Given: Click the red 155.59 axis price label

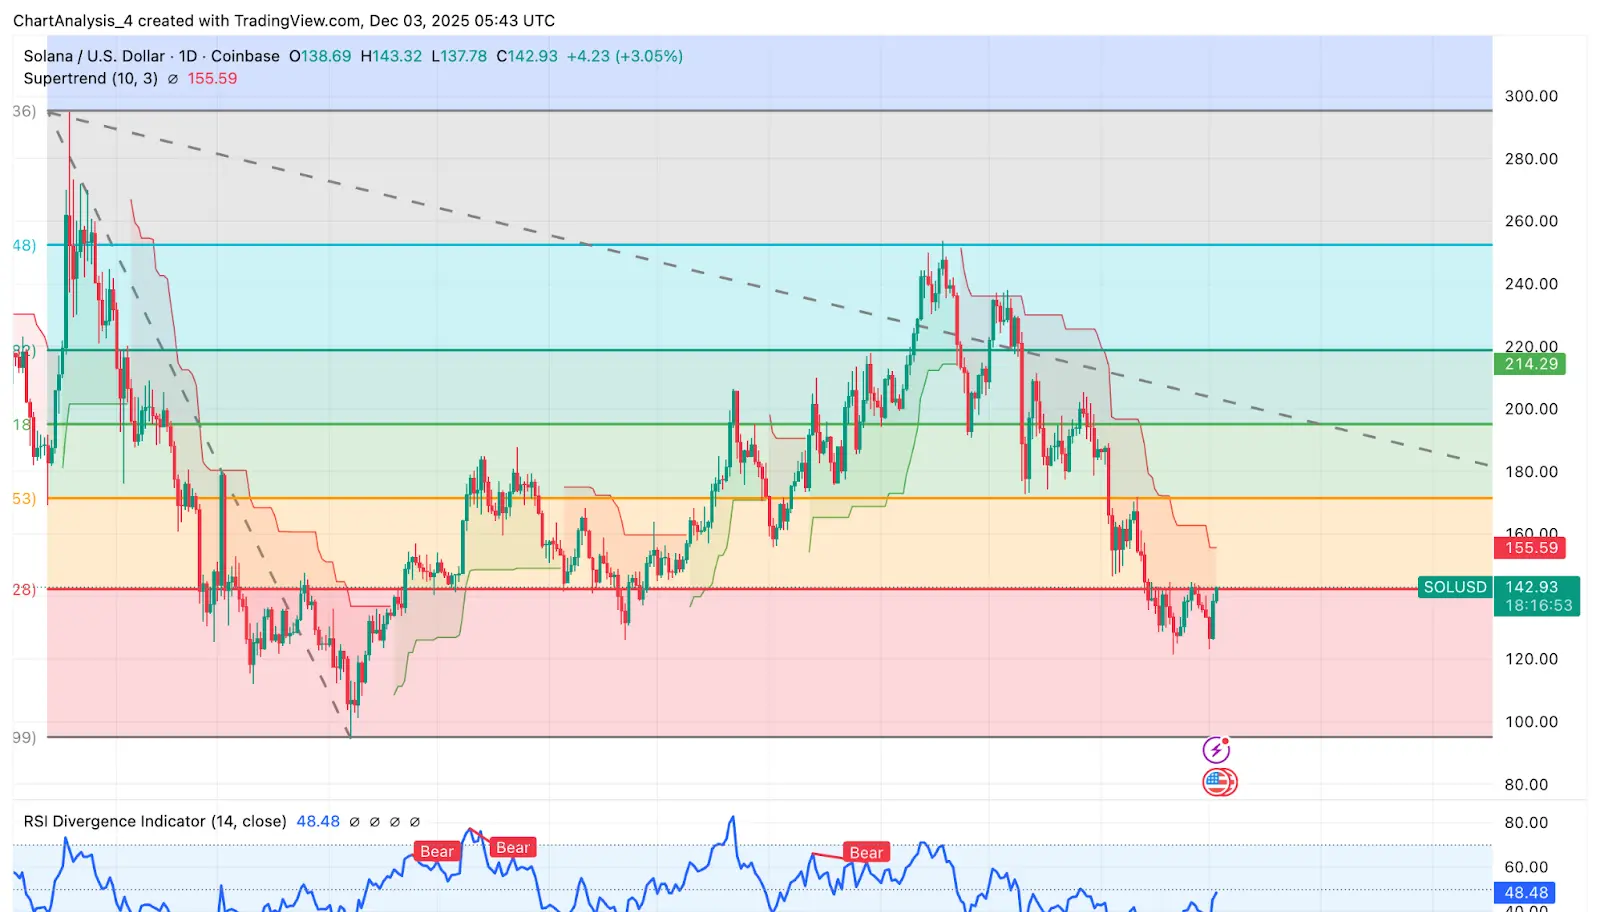Looking at the screenshot, I should point(1531,548).
